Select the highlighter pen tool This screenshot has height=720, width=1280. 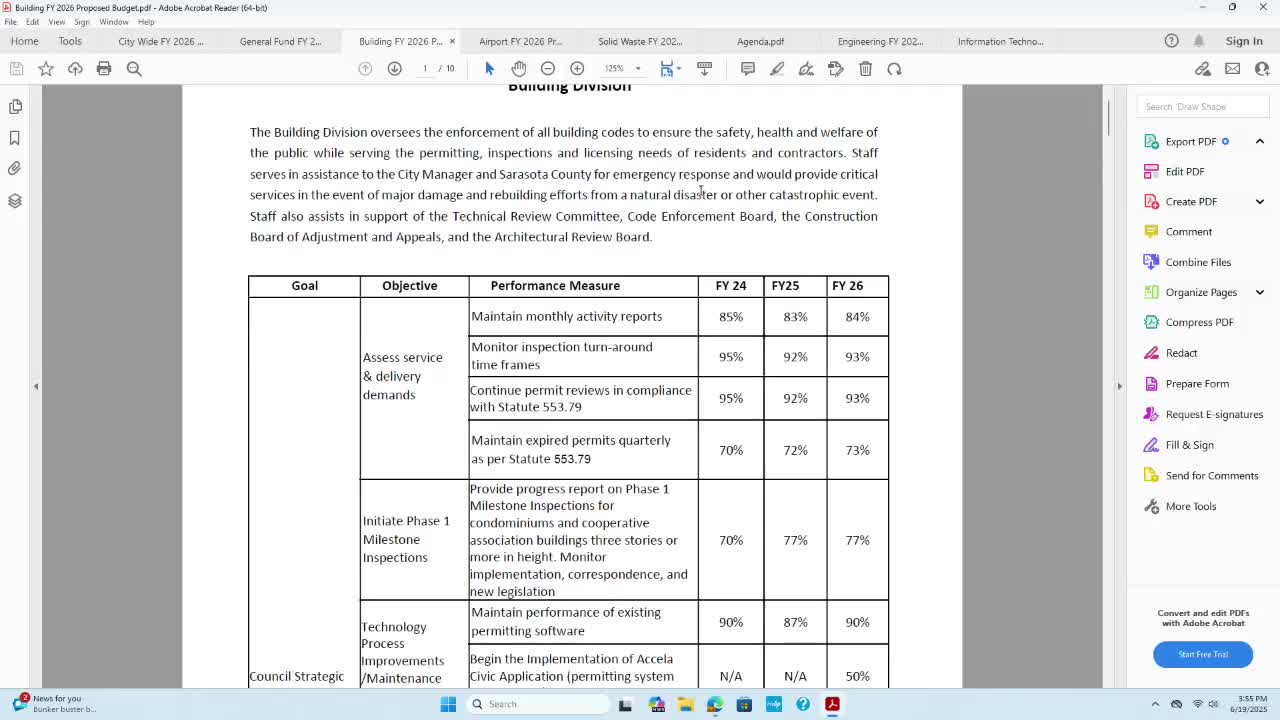777,68
